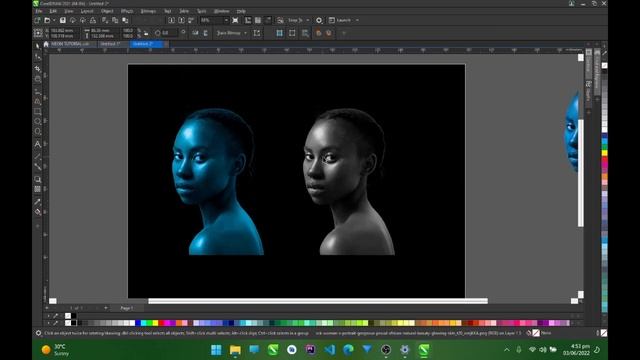
Task: Select the Text tool
Action: 38,144
